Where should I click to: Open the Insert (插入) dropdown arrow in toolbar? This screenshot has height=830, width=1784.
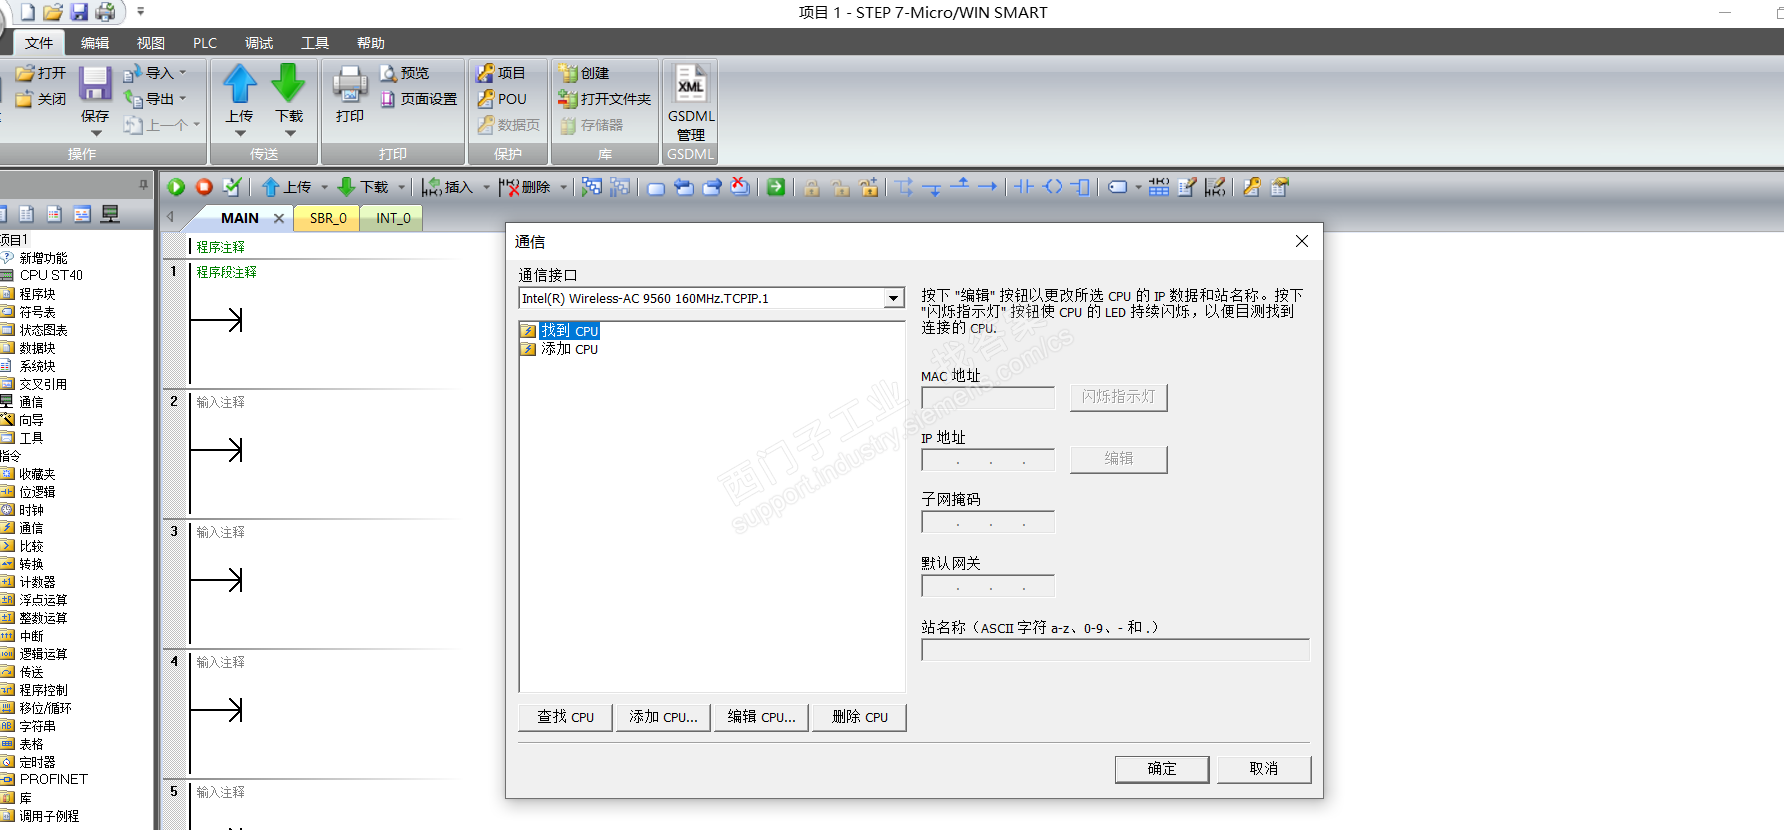[487, 187]
